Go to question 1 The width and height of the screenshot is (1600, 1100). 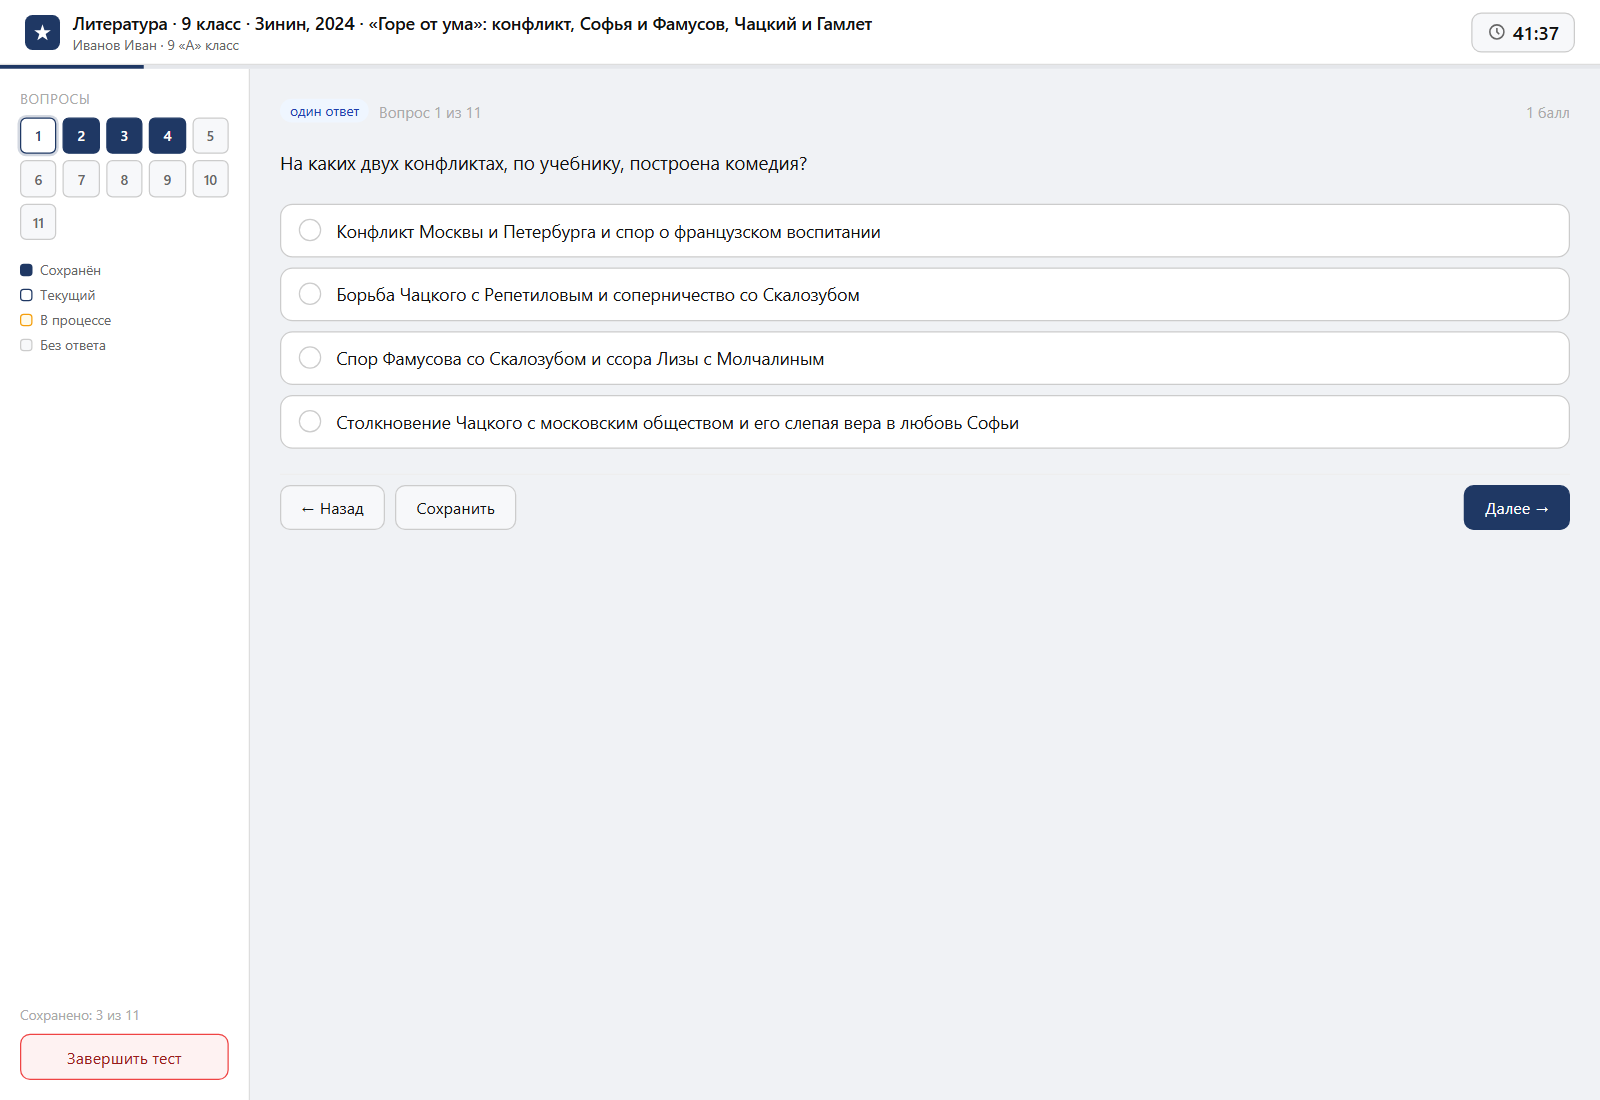[x=38, y=136]
